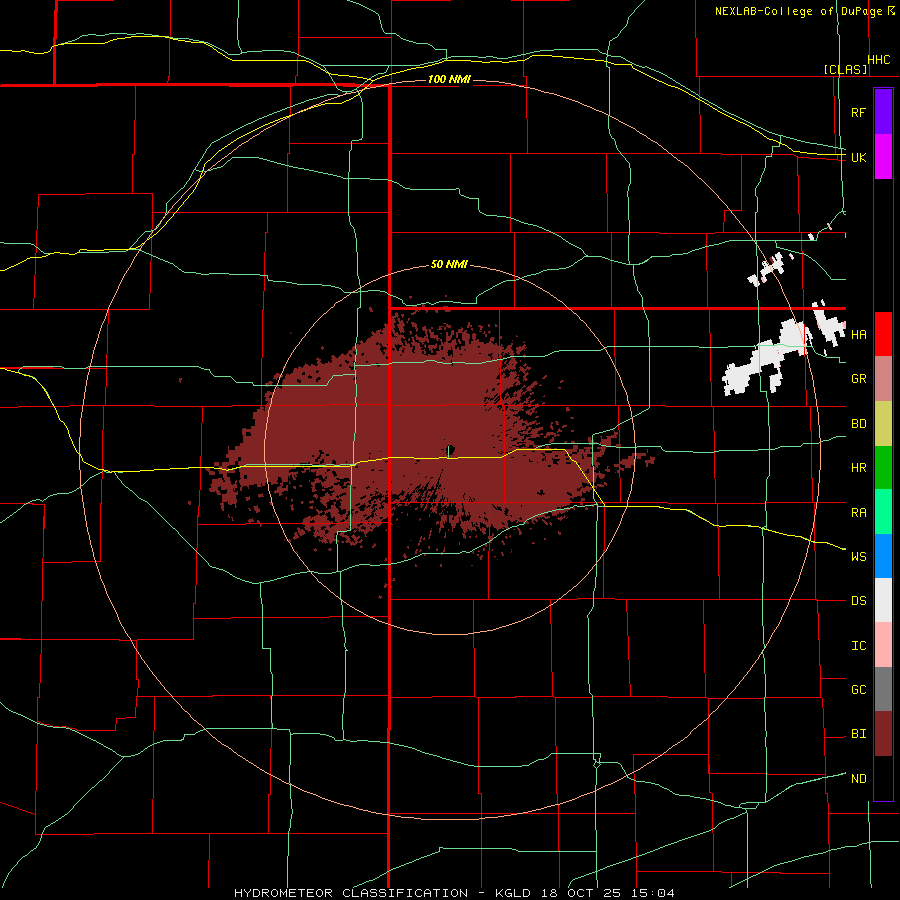This screenshot has height=900, width=900.
Task: Click the GC gray legend color band
Action: click(883, 689)
